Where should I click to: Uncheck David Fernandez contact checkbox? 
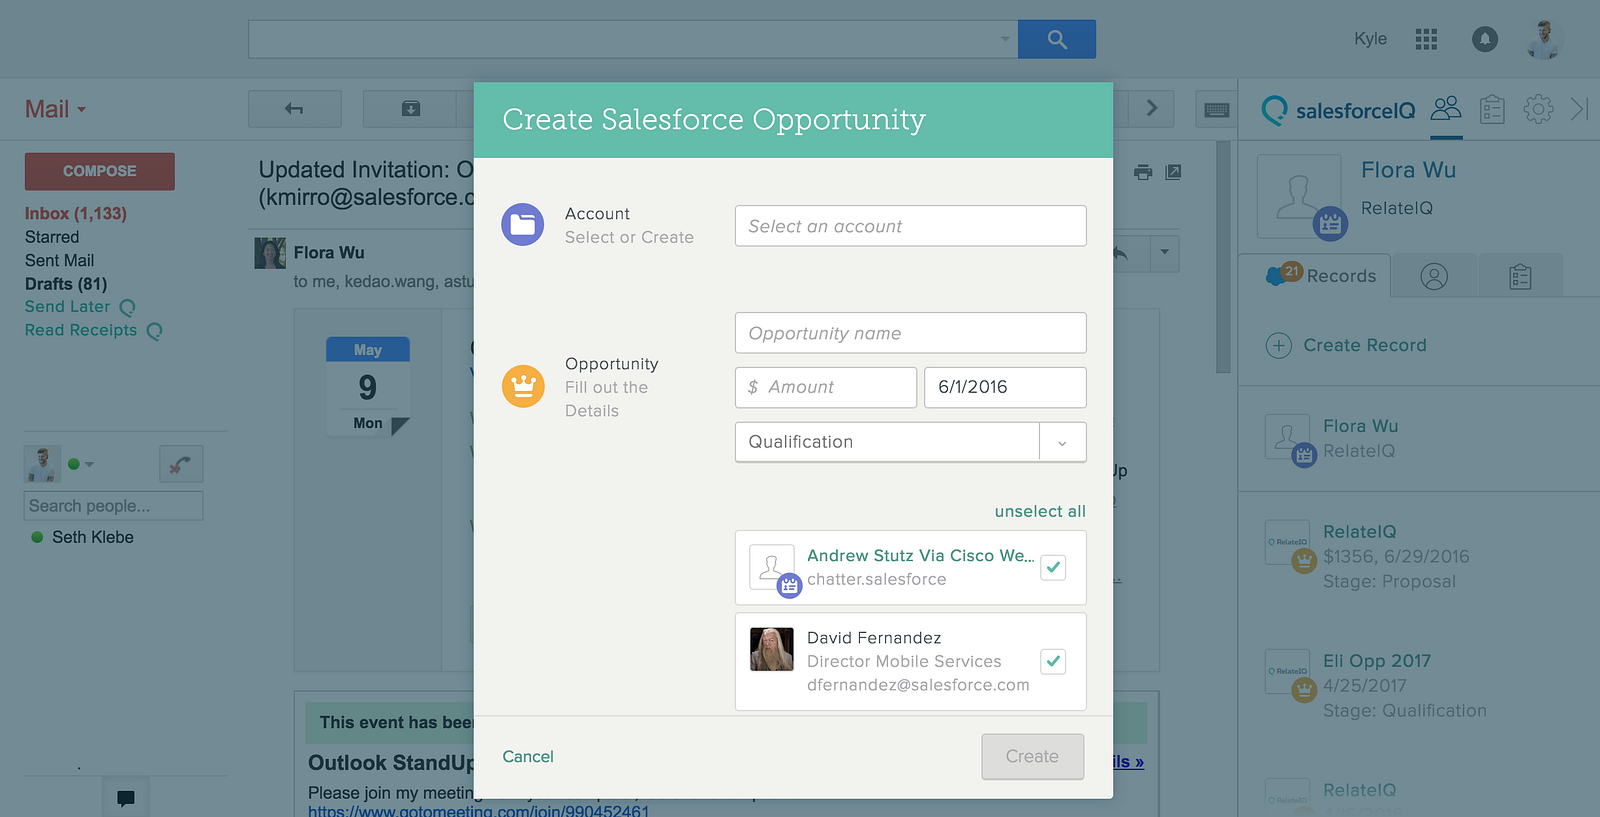point(1053,661)
